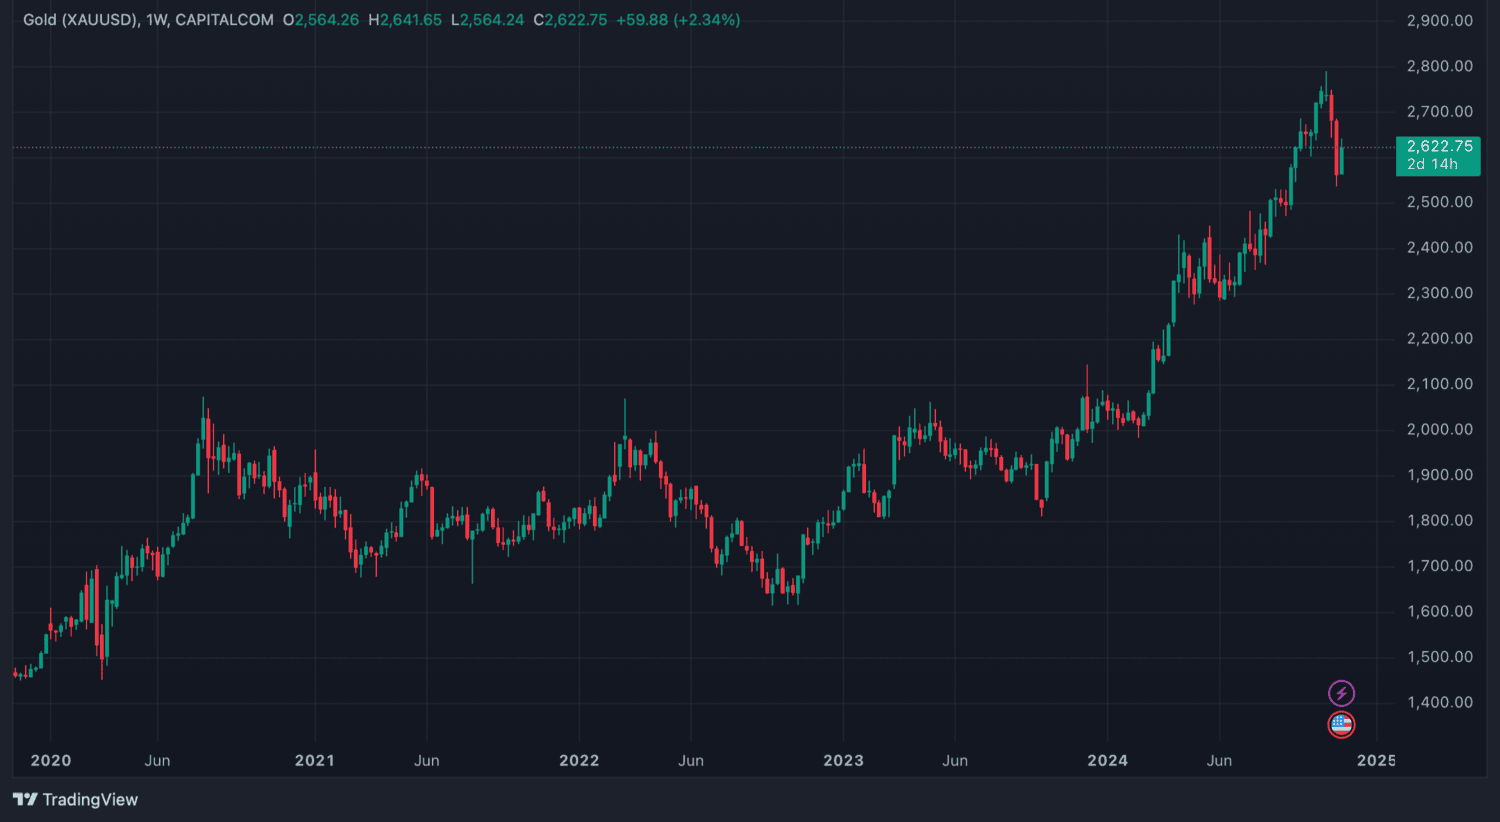This screenshot has width=1500, height=822.
Task: Click the US flag economic event icon
Action: 1341,725
